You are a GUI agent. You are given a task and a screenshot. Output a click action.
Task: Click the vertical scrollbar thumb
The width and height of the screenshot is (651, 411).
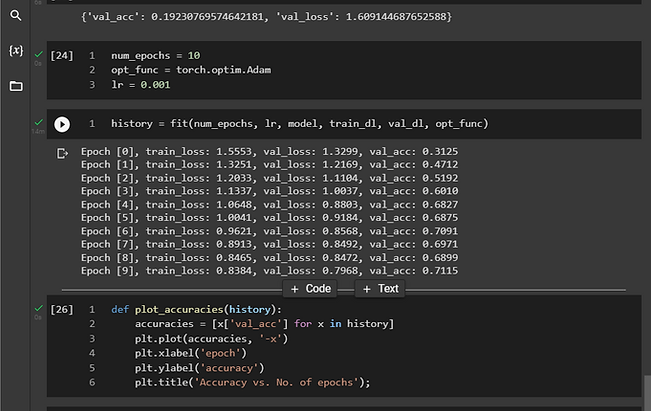pyautogui.click(x=647, y=393)
